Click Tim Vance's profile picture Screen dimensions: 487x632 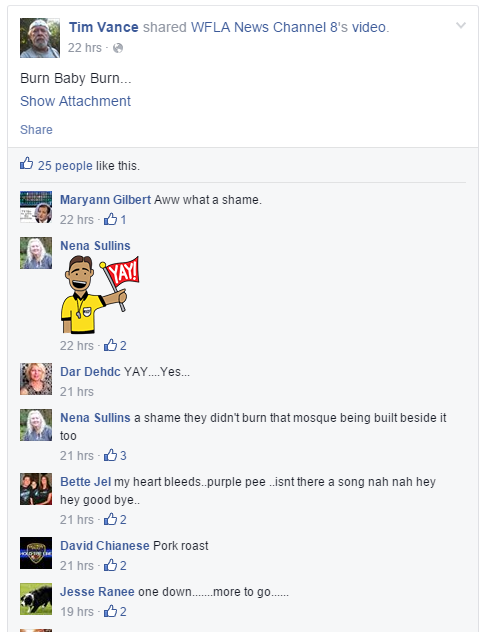(40, 38)
